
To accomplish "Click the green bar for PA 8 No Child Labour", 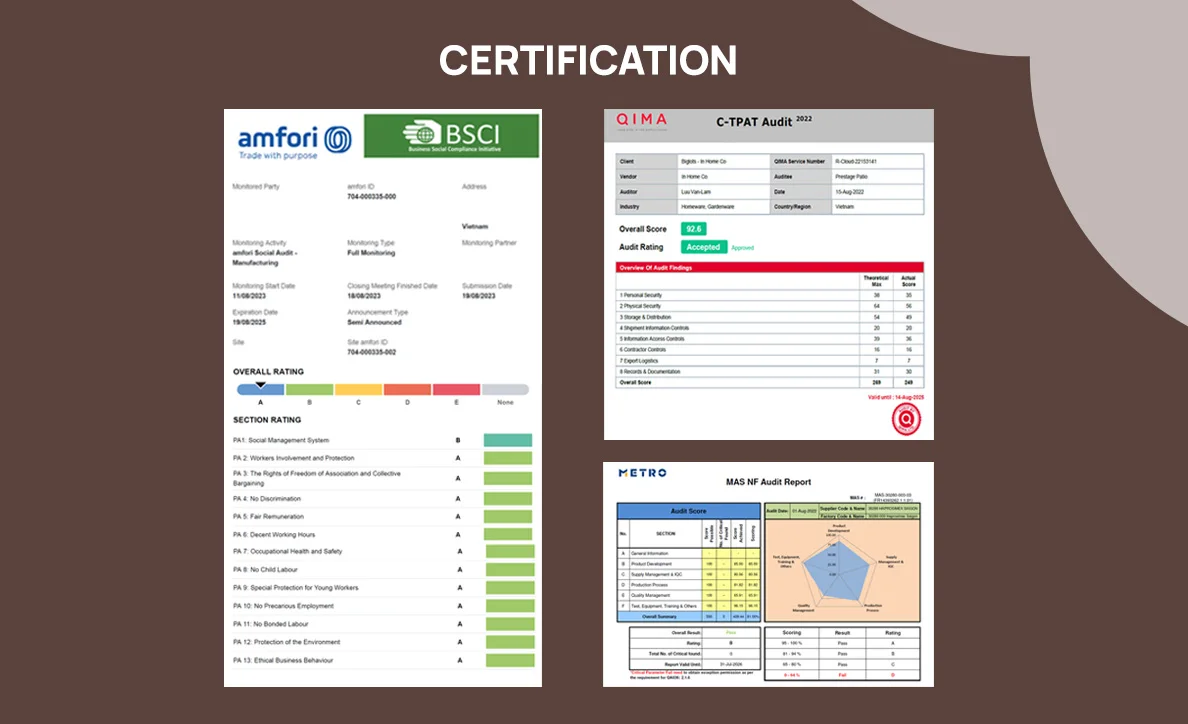I will (x=510, y=570).
